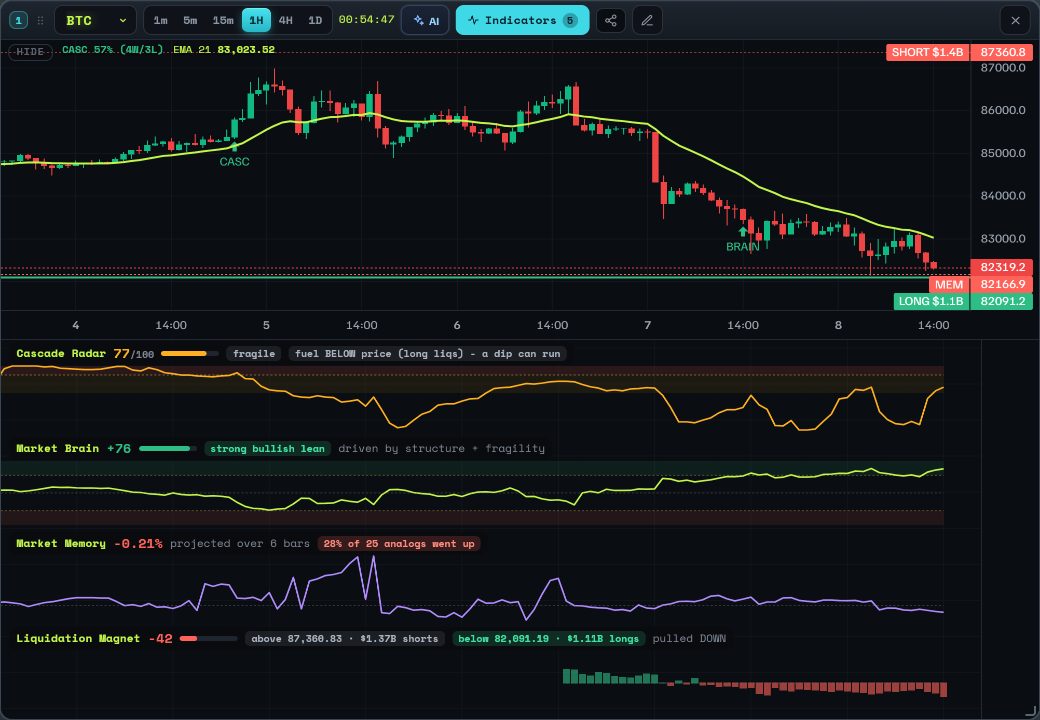Click the below 82,091.19 longs chip
Image resolution: width=1040 pixels, height=720 pixels.
pyautogui.click(x=549, y=639)
